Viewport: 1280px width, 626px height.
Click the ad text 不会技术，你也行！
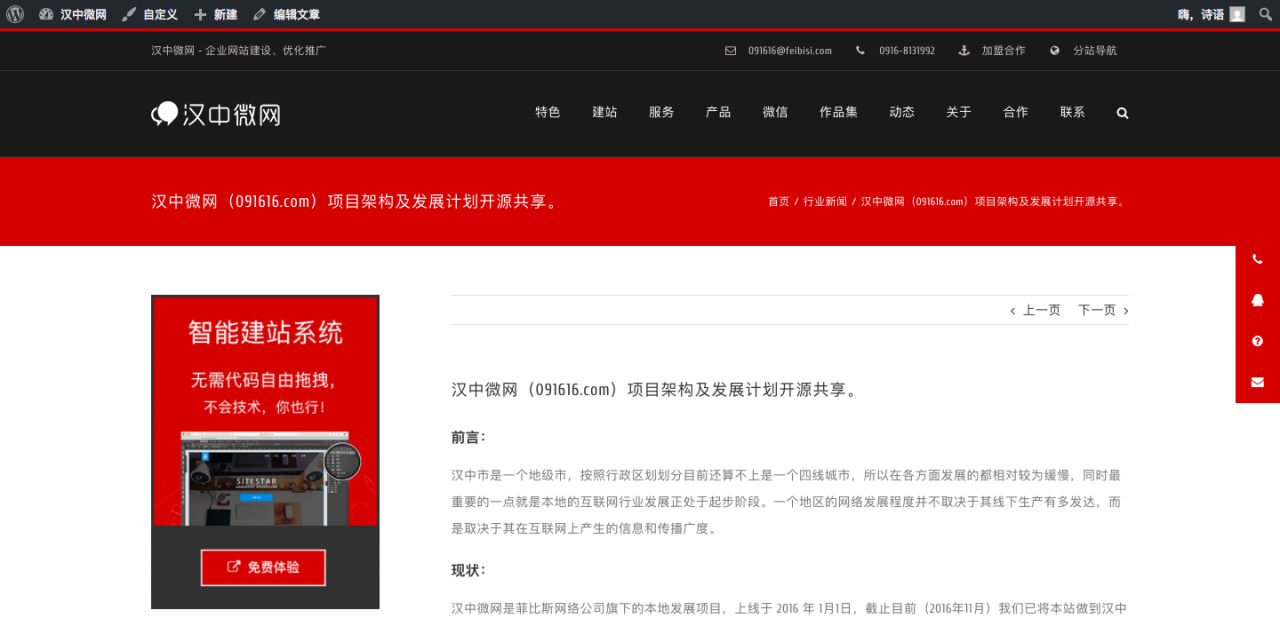264,408
